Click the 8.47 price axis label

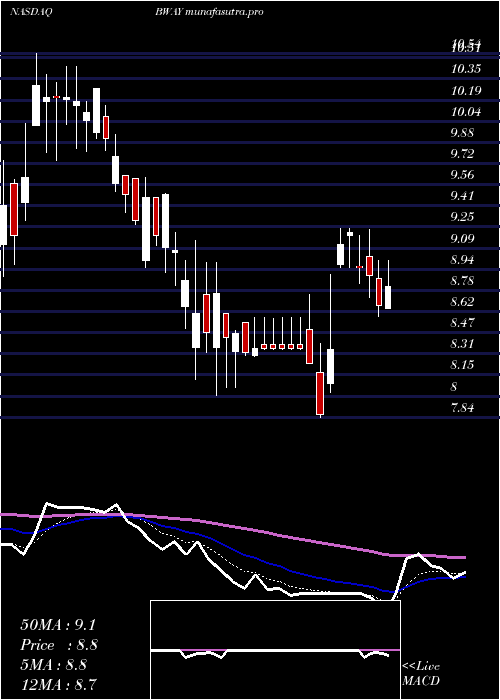[x=462, y=322]
